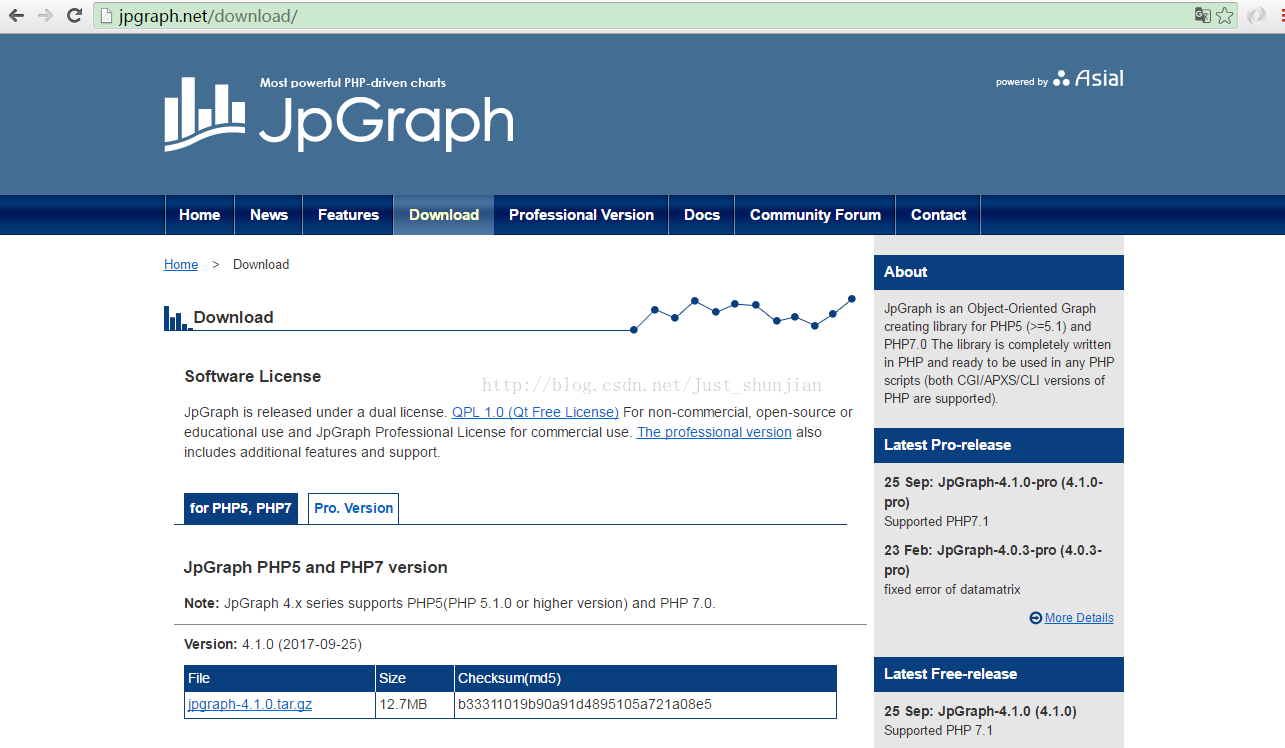Click the More Details link

click(x=1079, y=618)
